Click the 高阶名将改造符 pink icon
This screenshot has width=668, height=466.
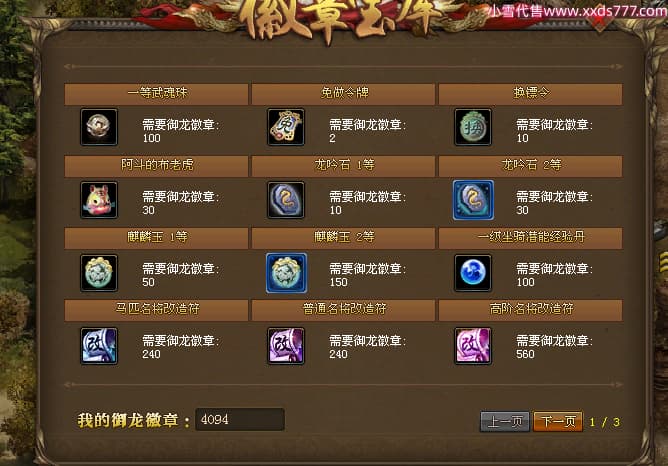[x=473, y=345]
